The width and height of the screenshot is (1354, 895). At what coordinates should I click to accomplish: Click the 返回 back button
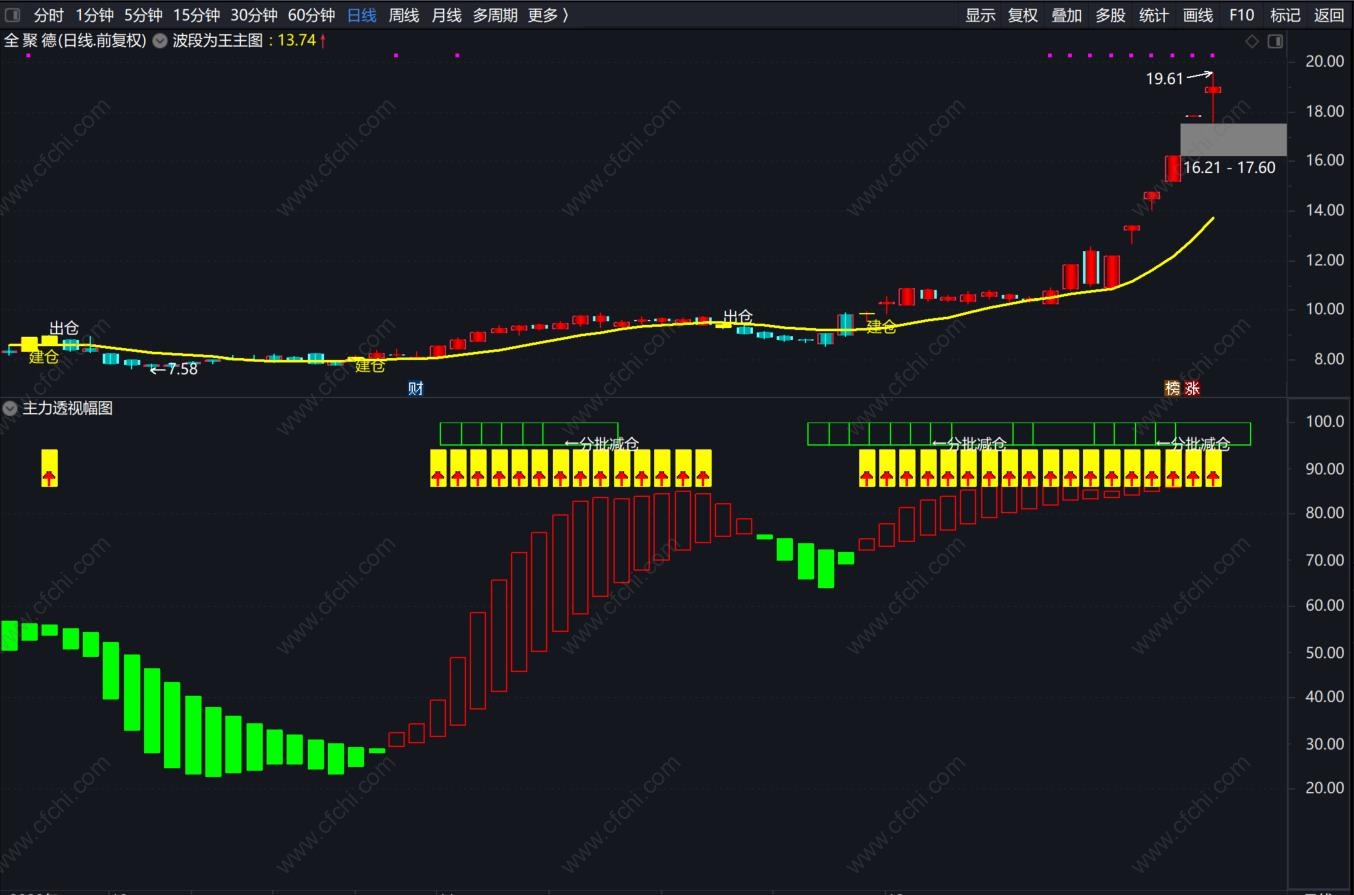[1329, 15]
